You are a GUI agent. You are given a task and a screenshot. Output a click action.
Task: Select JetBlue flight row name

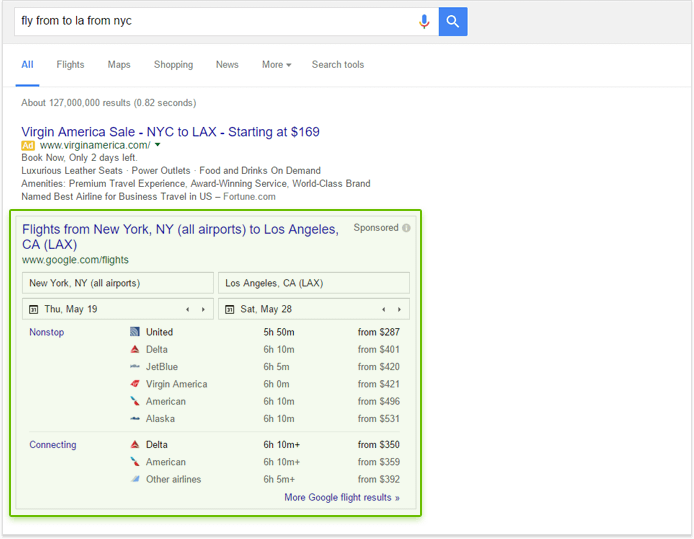tap(162, 366)
